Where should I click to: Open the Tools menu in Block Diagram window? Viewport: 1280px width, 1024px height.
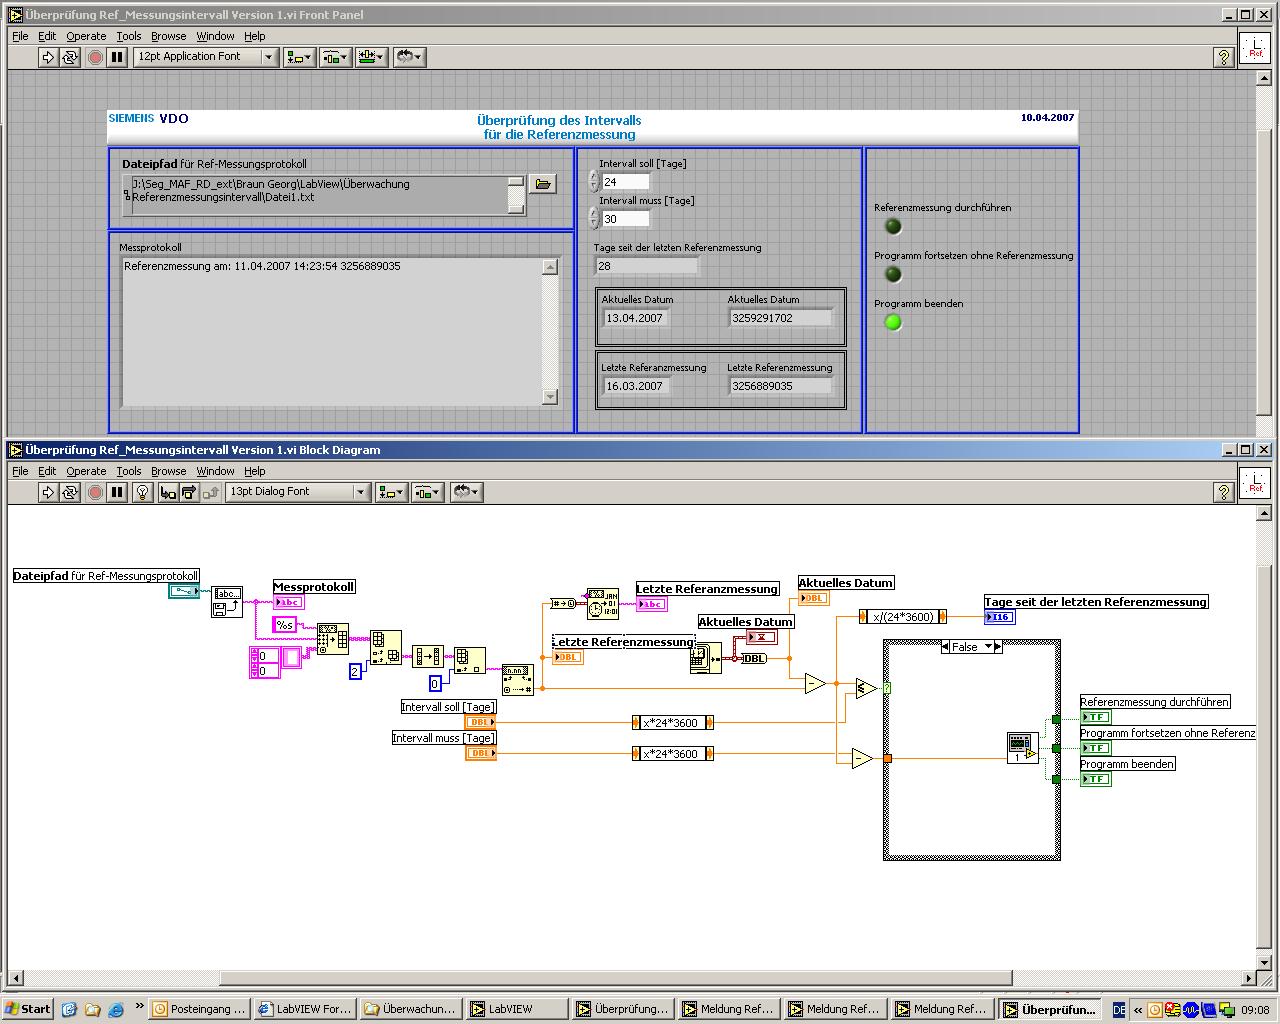click(128, 471)
